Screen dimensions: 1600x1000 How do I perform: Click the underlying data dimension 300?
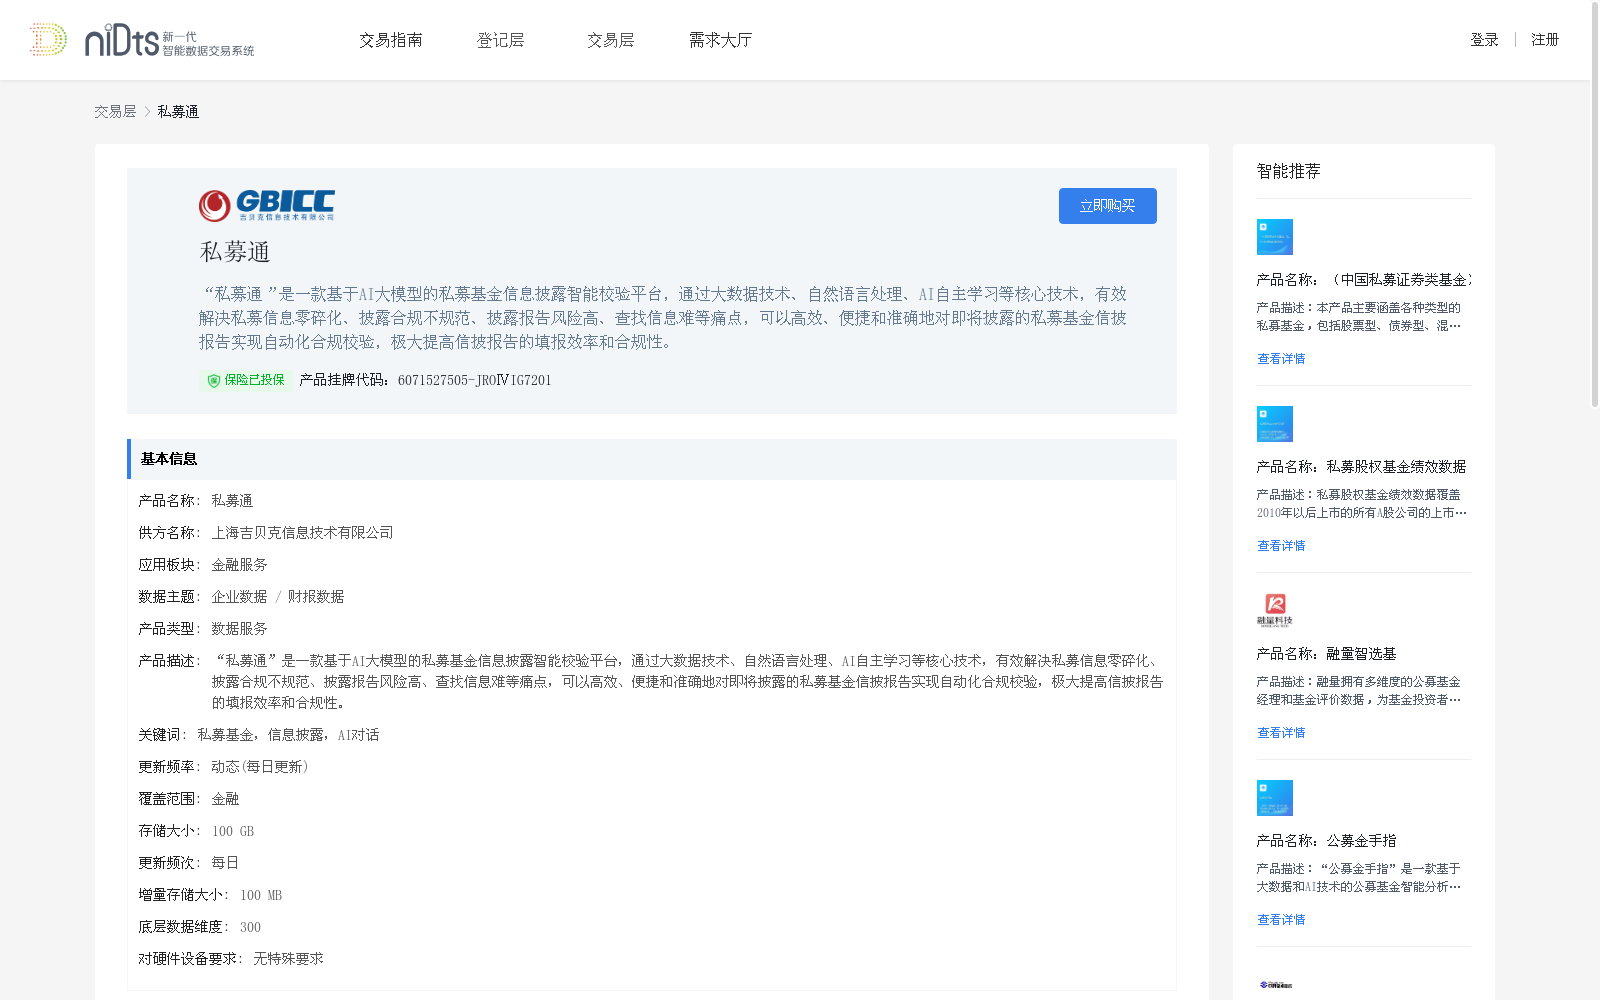coord(250,927)
